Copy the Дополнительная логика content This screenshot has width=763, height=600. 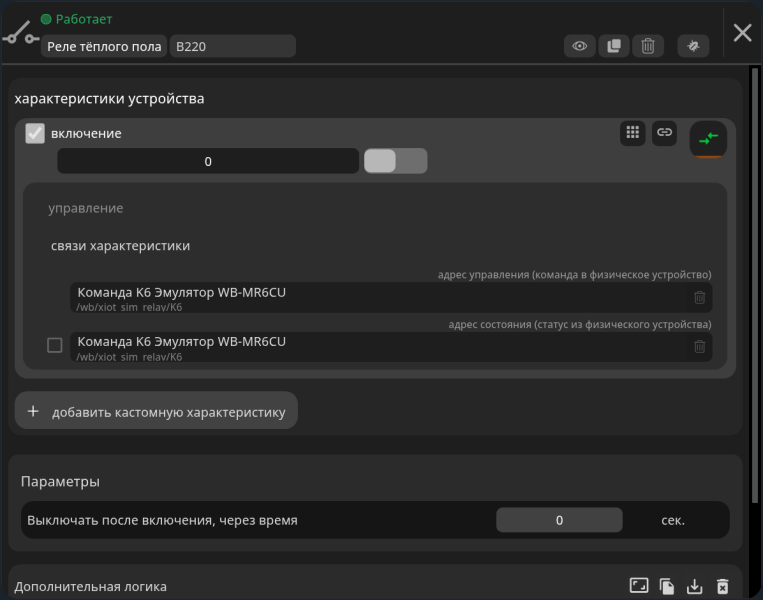[x=667, y=586]
